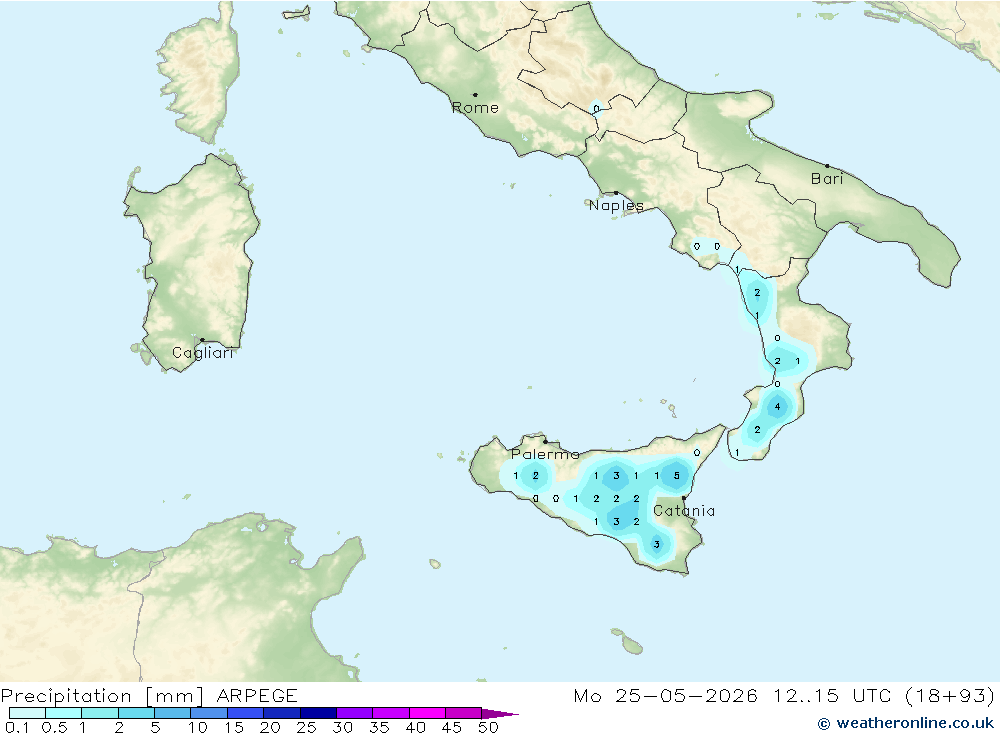Screen dimensions: 1000x733
Task: Click the lone 0 value east of Rome
Action: 596,108
